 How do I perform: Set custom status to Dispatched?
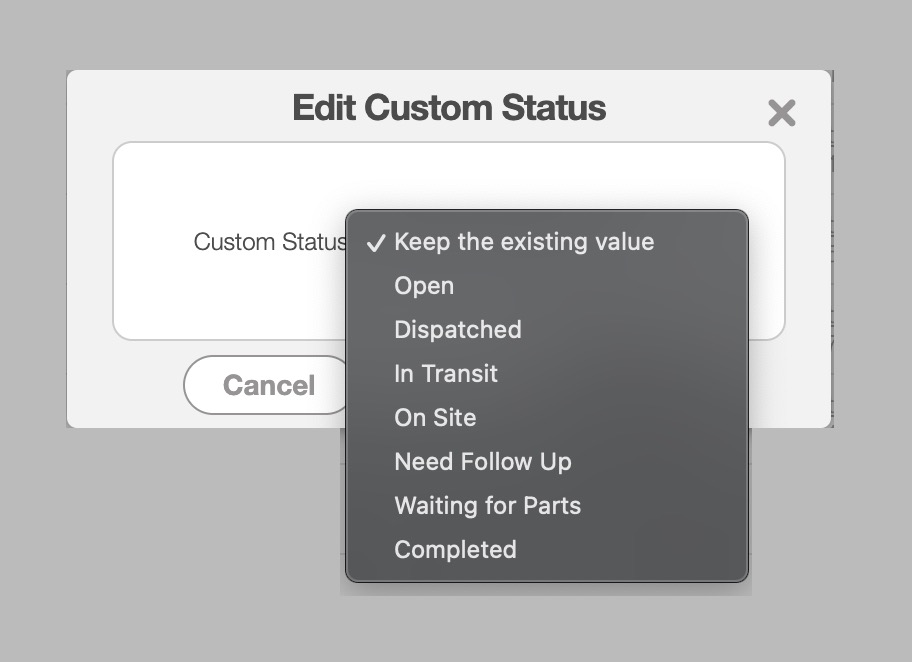coord(458,330)
